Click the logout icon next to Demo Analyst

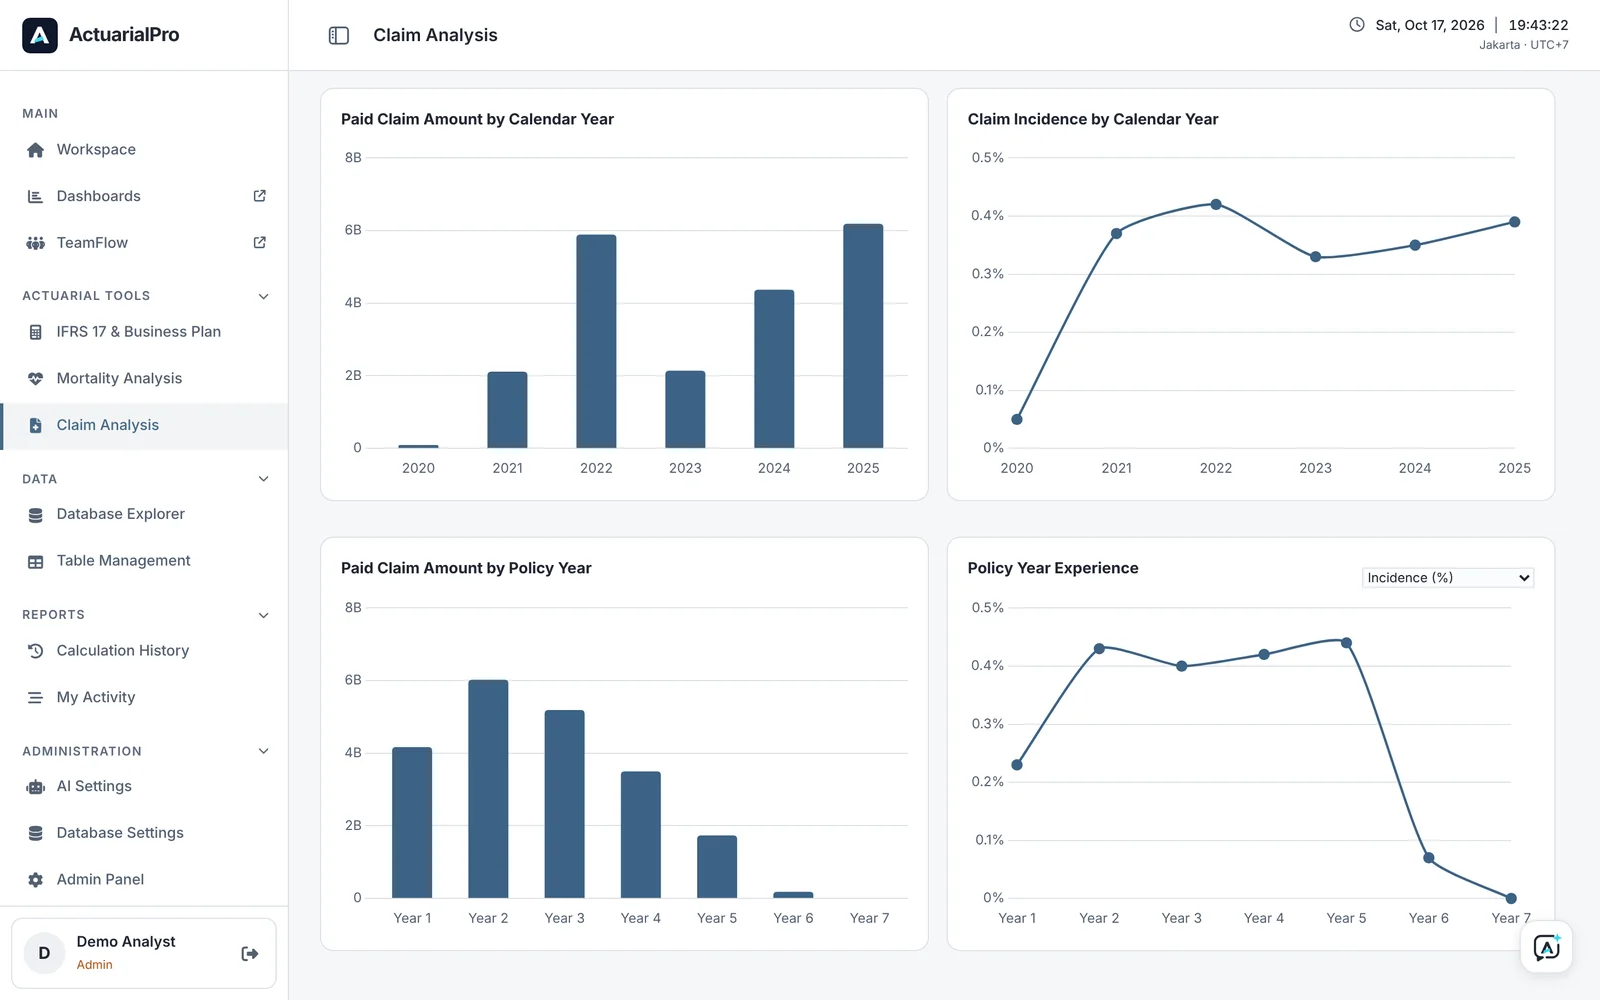click(250, 954)
